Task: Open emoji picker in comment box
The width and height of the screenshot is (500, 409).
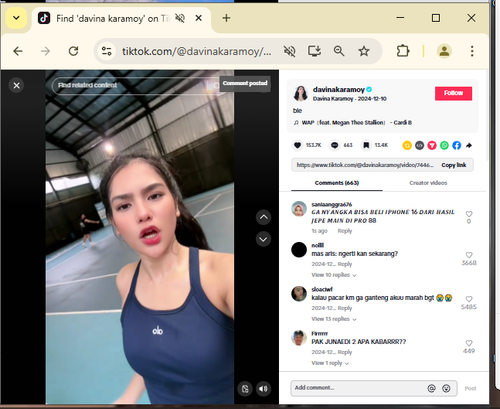Action: pos(446,388)
